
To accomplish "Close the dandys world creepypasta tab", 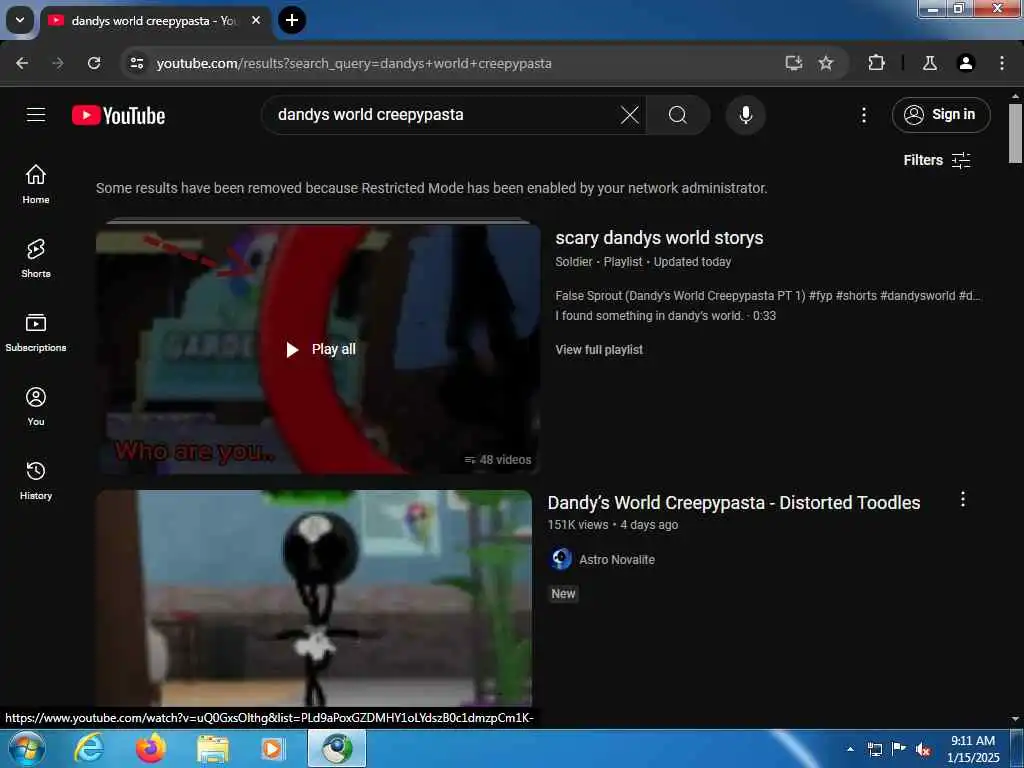I will (256, 20).
